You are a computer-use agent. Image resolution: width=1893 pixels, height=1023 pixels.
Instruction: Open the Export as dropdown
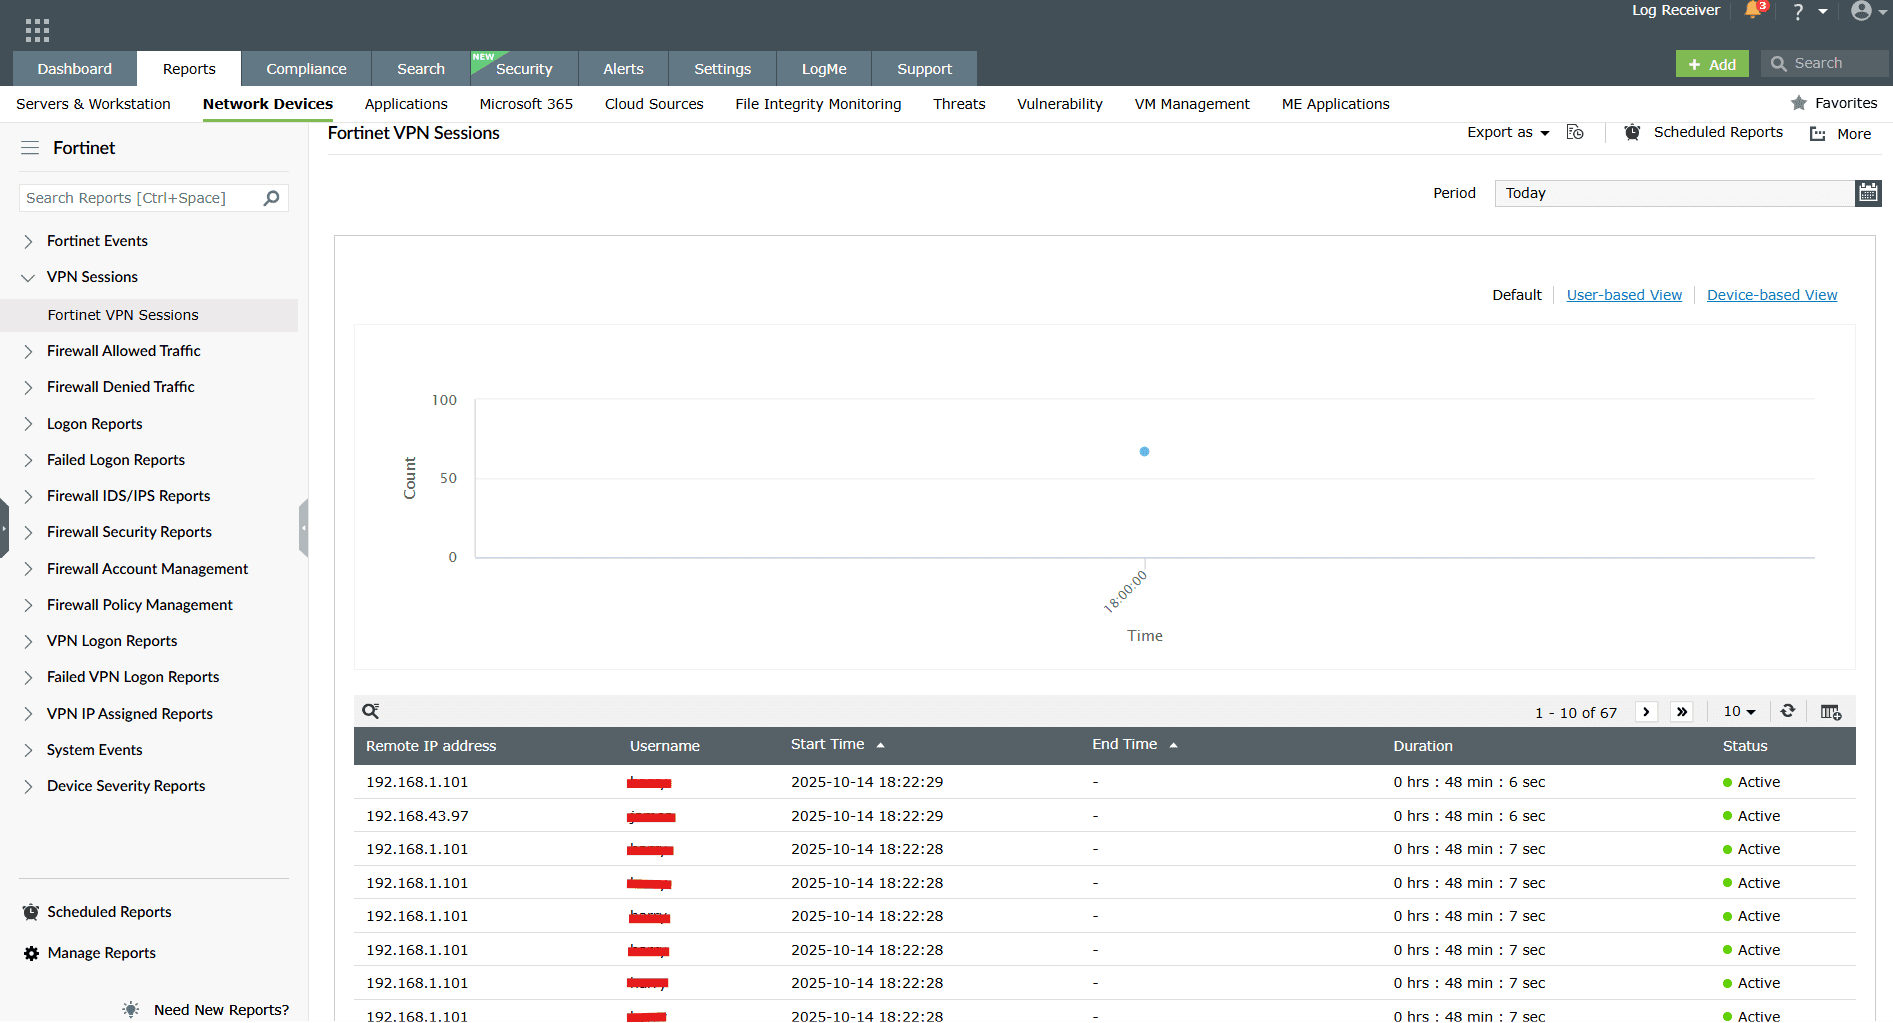pos(1508,132)
